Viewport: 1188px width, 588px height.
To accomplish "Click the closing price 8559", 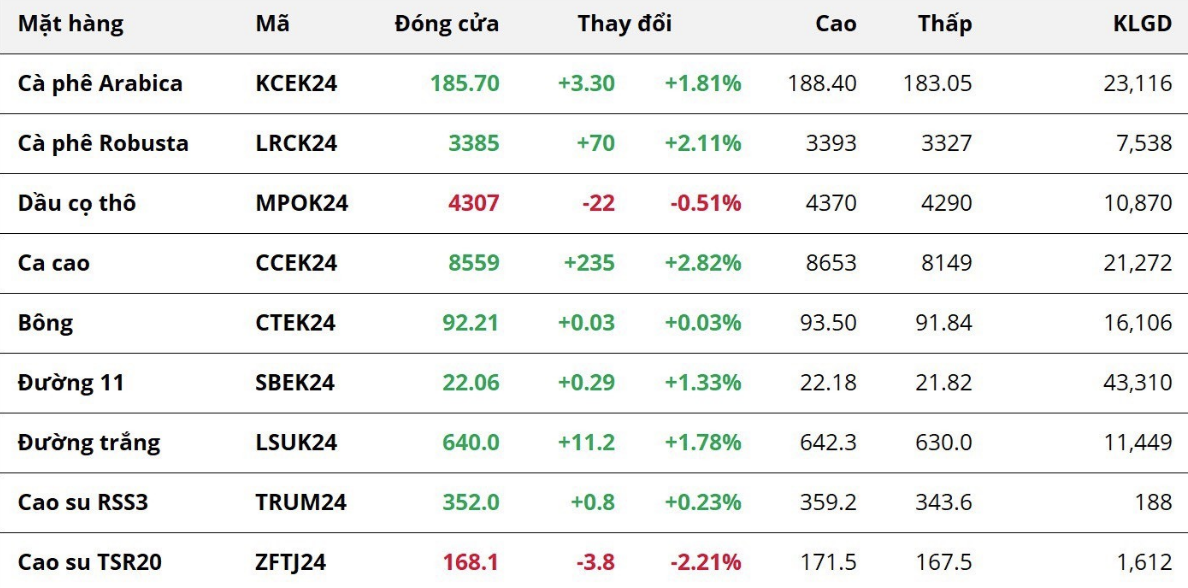I will coord(474,264).
